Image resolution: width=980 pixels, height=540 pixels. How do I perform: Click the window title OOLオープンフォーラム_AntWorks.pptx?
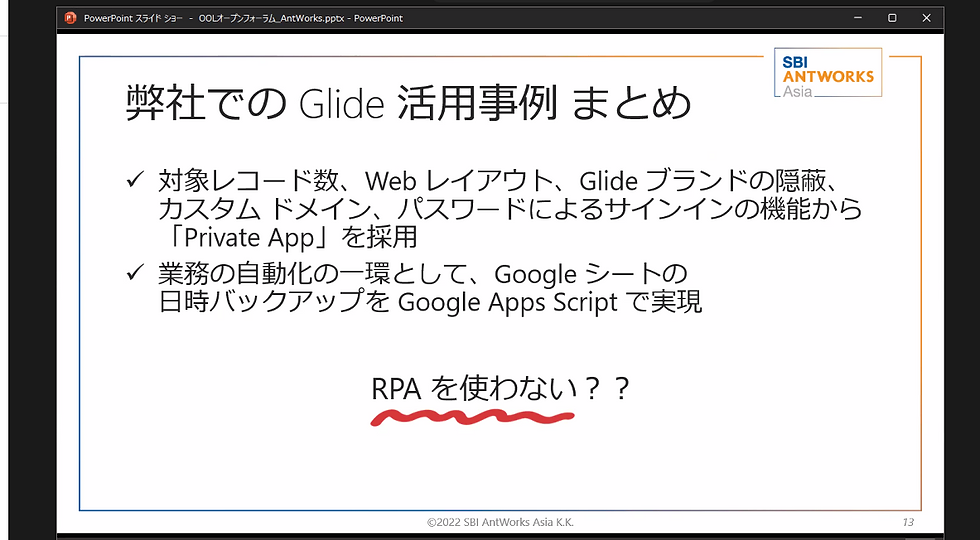click(273, 18)
